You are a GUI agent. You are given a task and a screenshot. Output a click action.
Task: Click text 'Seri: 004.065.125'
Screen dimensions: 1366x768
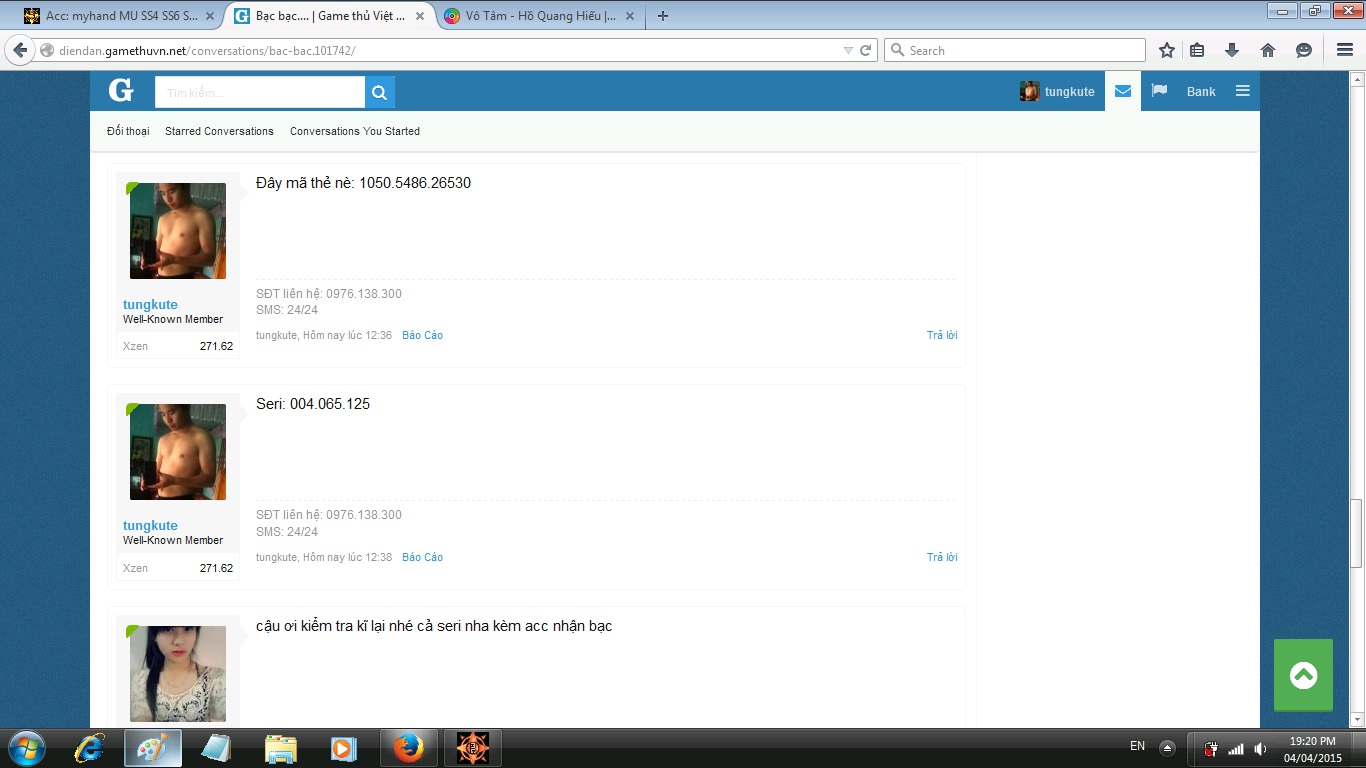coord(313,404)
